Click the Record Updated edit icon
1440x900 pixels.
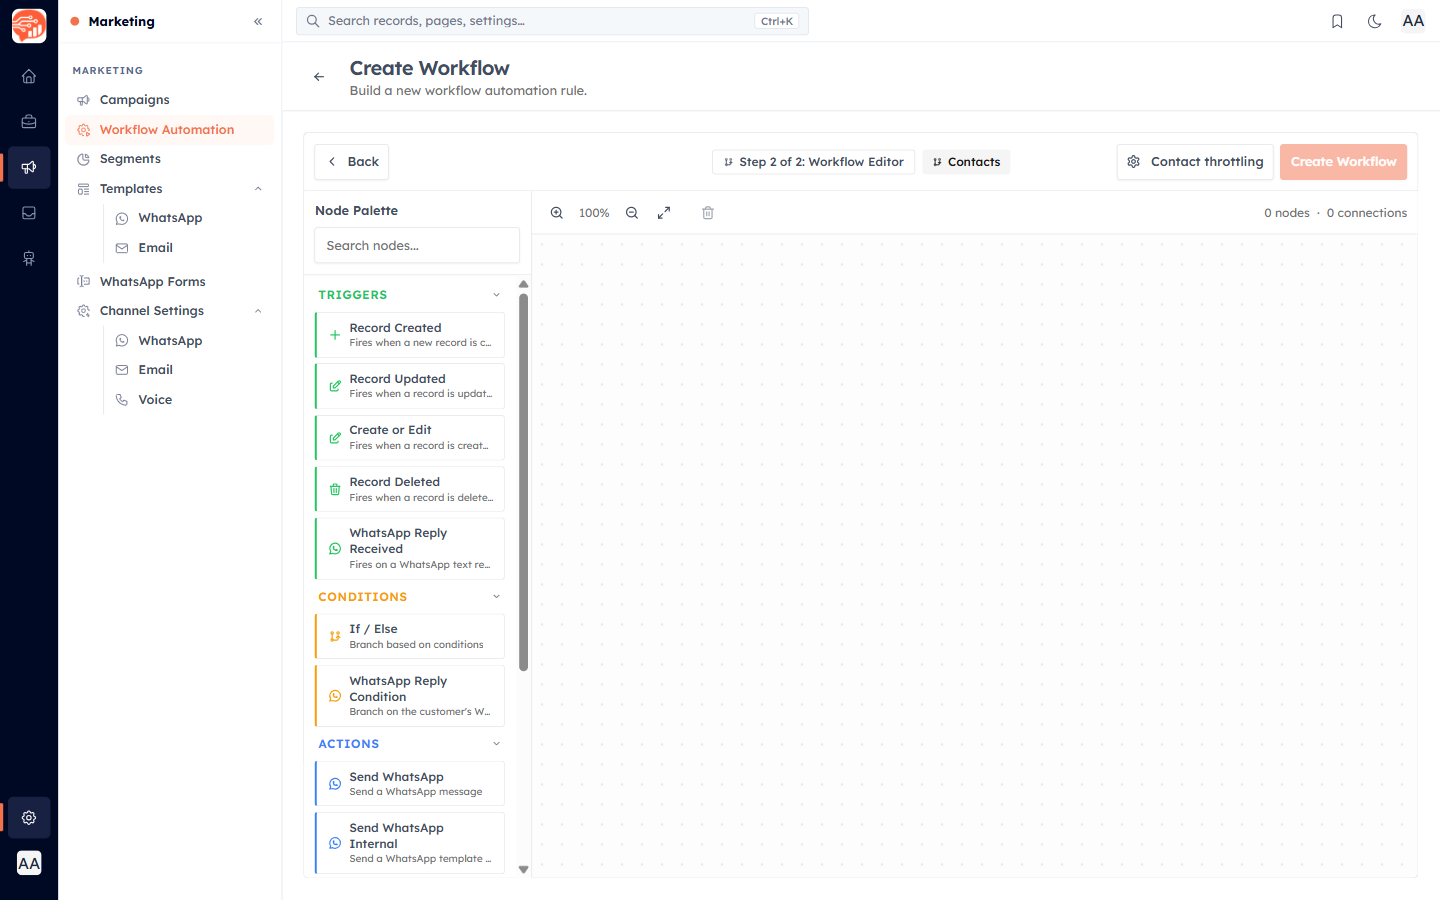tap(335, 386)
